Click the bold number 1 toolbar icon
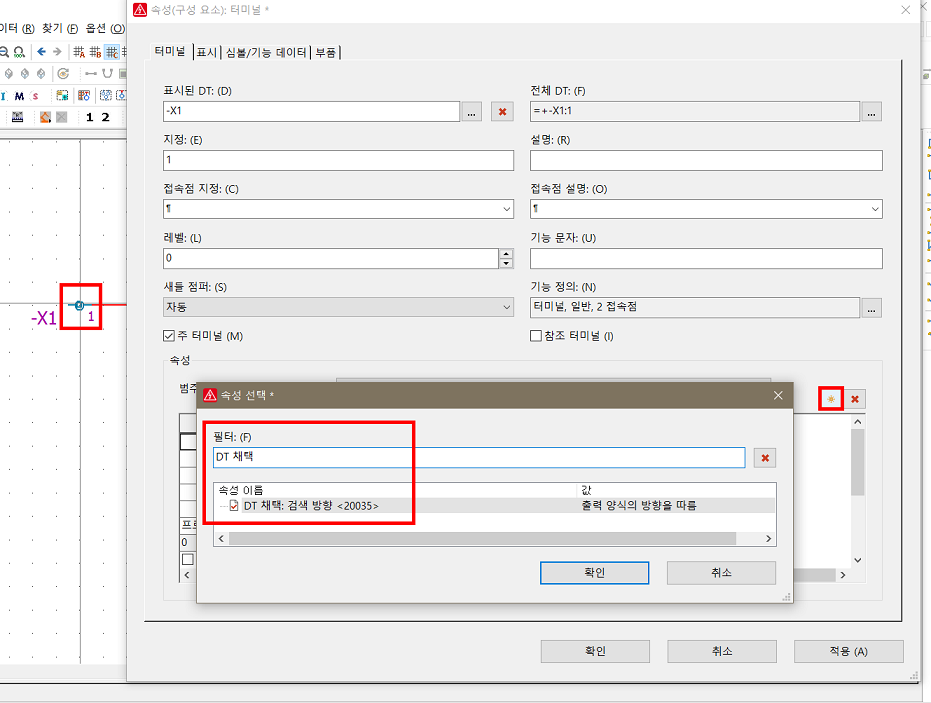This screenshot has width=931, height=703. pyautogui.click(x=90, y=117)
